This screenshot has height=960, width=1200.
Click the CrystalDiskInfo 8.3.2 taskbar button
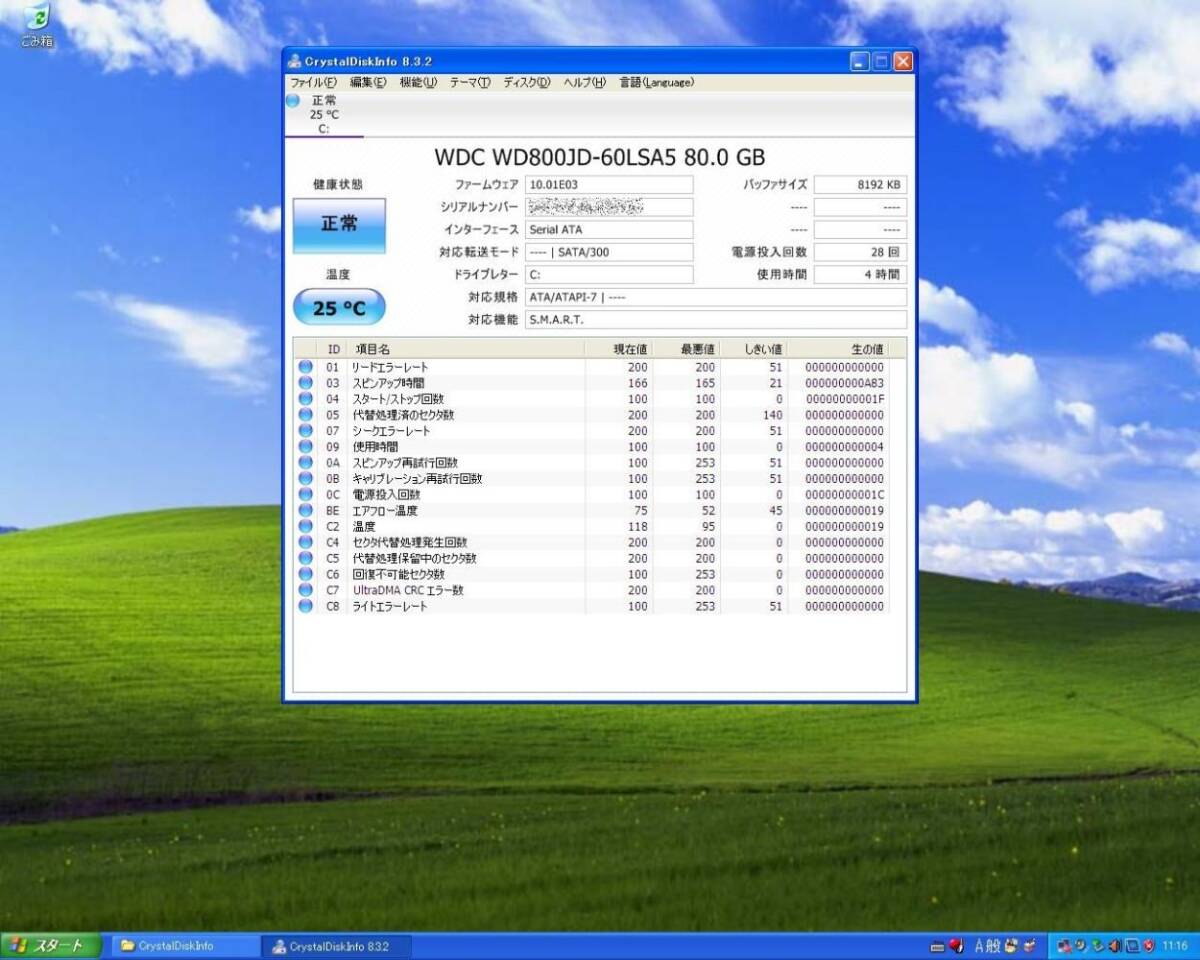click(x=337, y=945)
